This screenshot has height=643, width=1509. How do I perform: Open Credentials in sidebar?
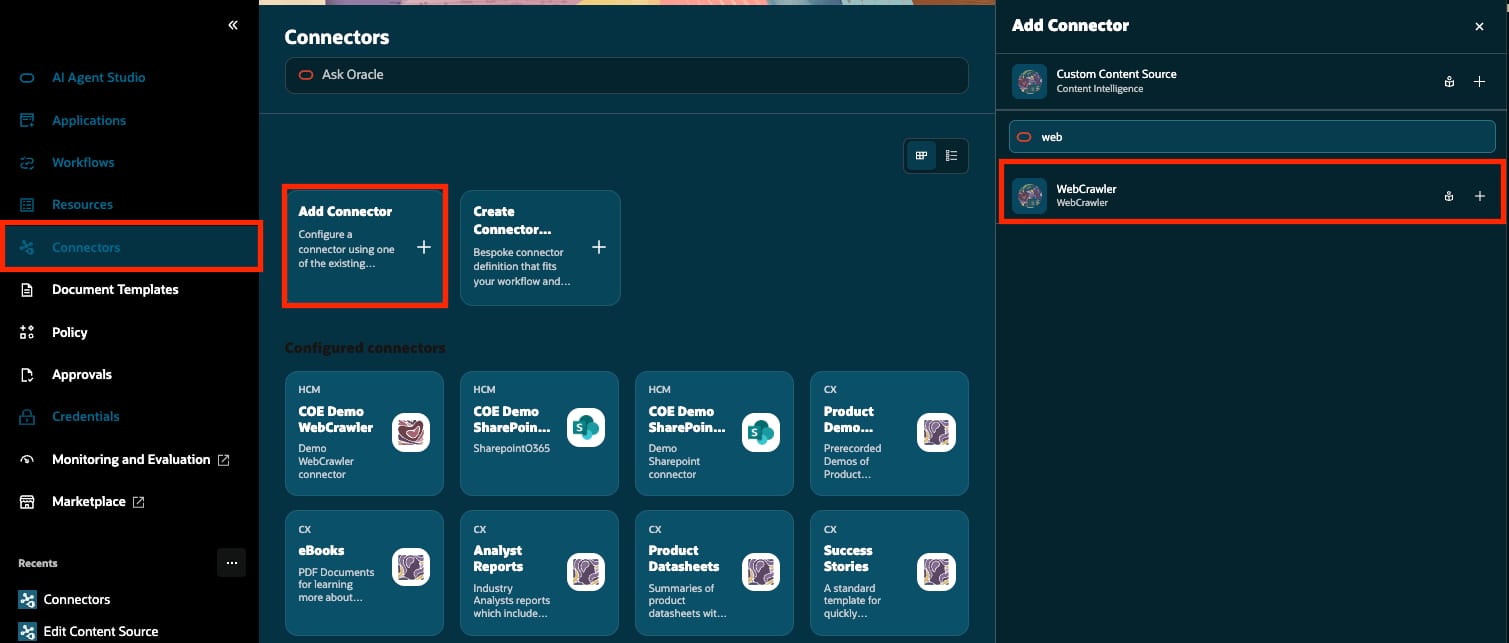click(85, 416)
